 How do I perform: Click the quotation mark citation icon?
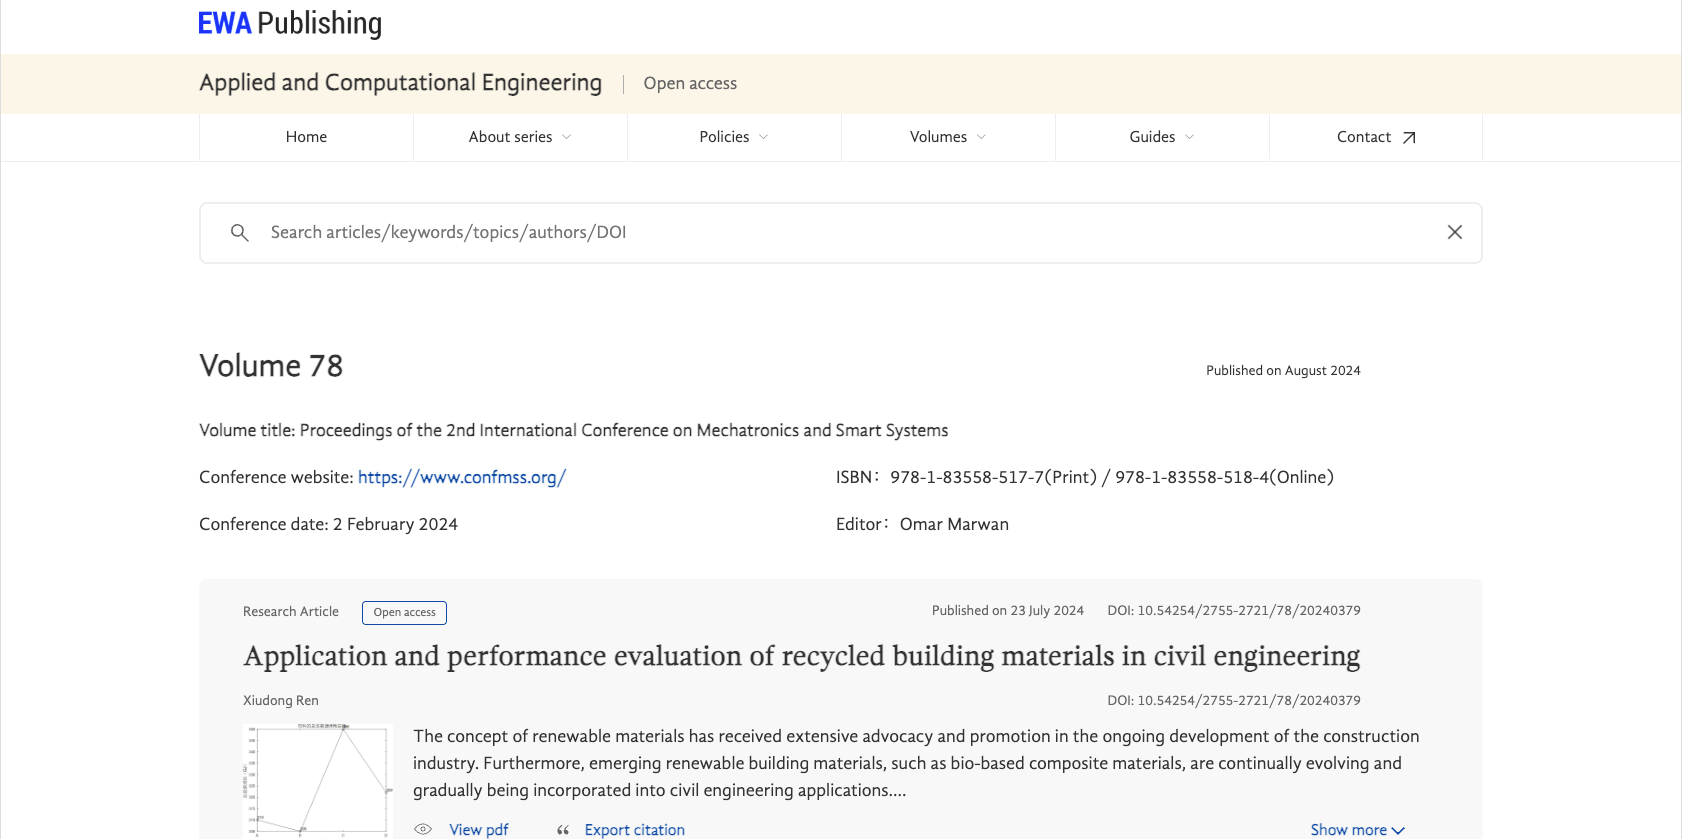point(563,830)
